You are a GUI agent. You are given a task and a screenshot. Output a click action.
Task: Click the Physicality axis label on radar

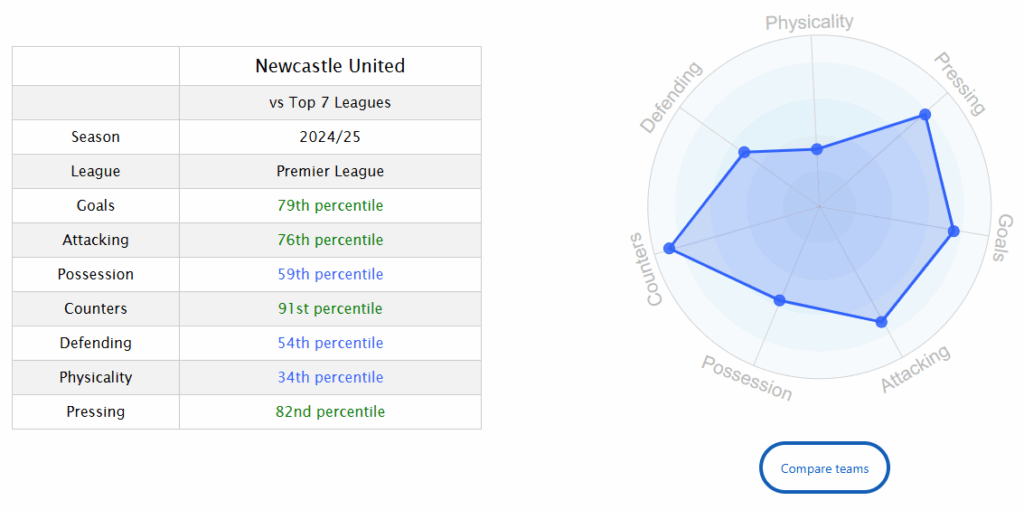[809, 22]
